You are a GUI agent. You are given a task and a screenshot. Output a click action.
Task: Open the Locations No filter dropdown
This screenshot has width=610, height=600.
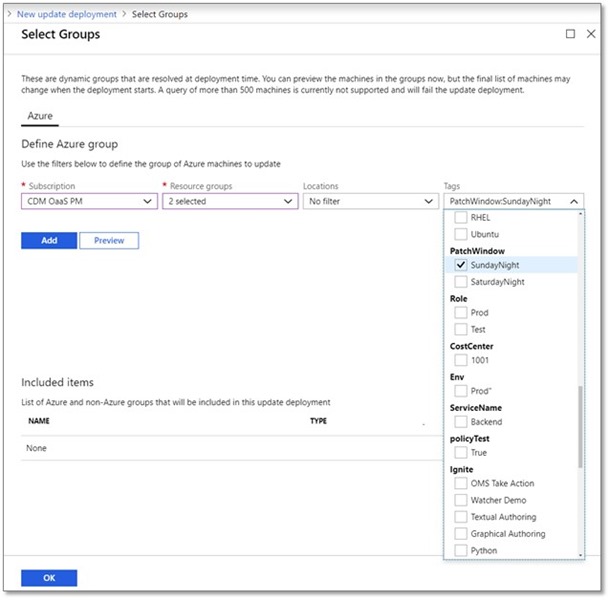(x=371, y=202)
